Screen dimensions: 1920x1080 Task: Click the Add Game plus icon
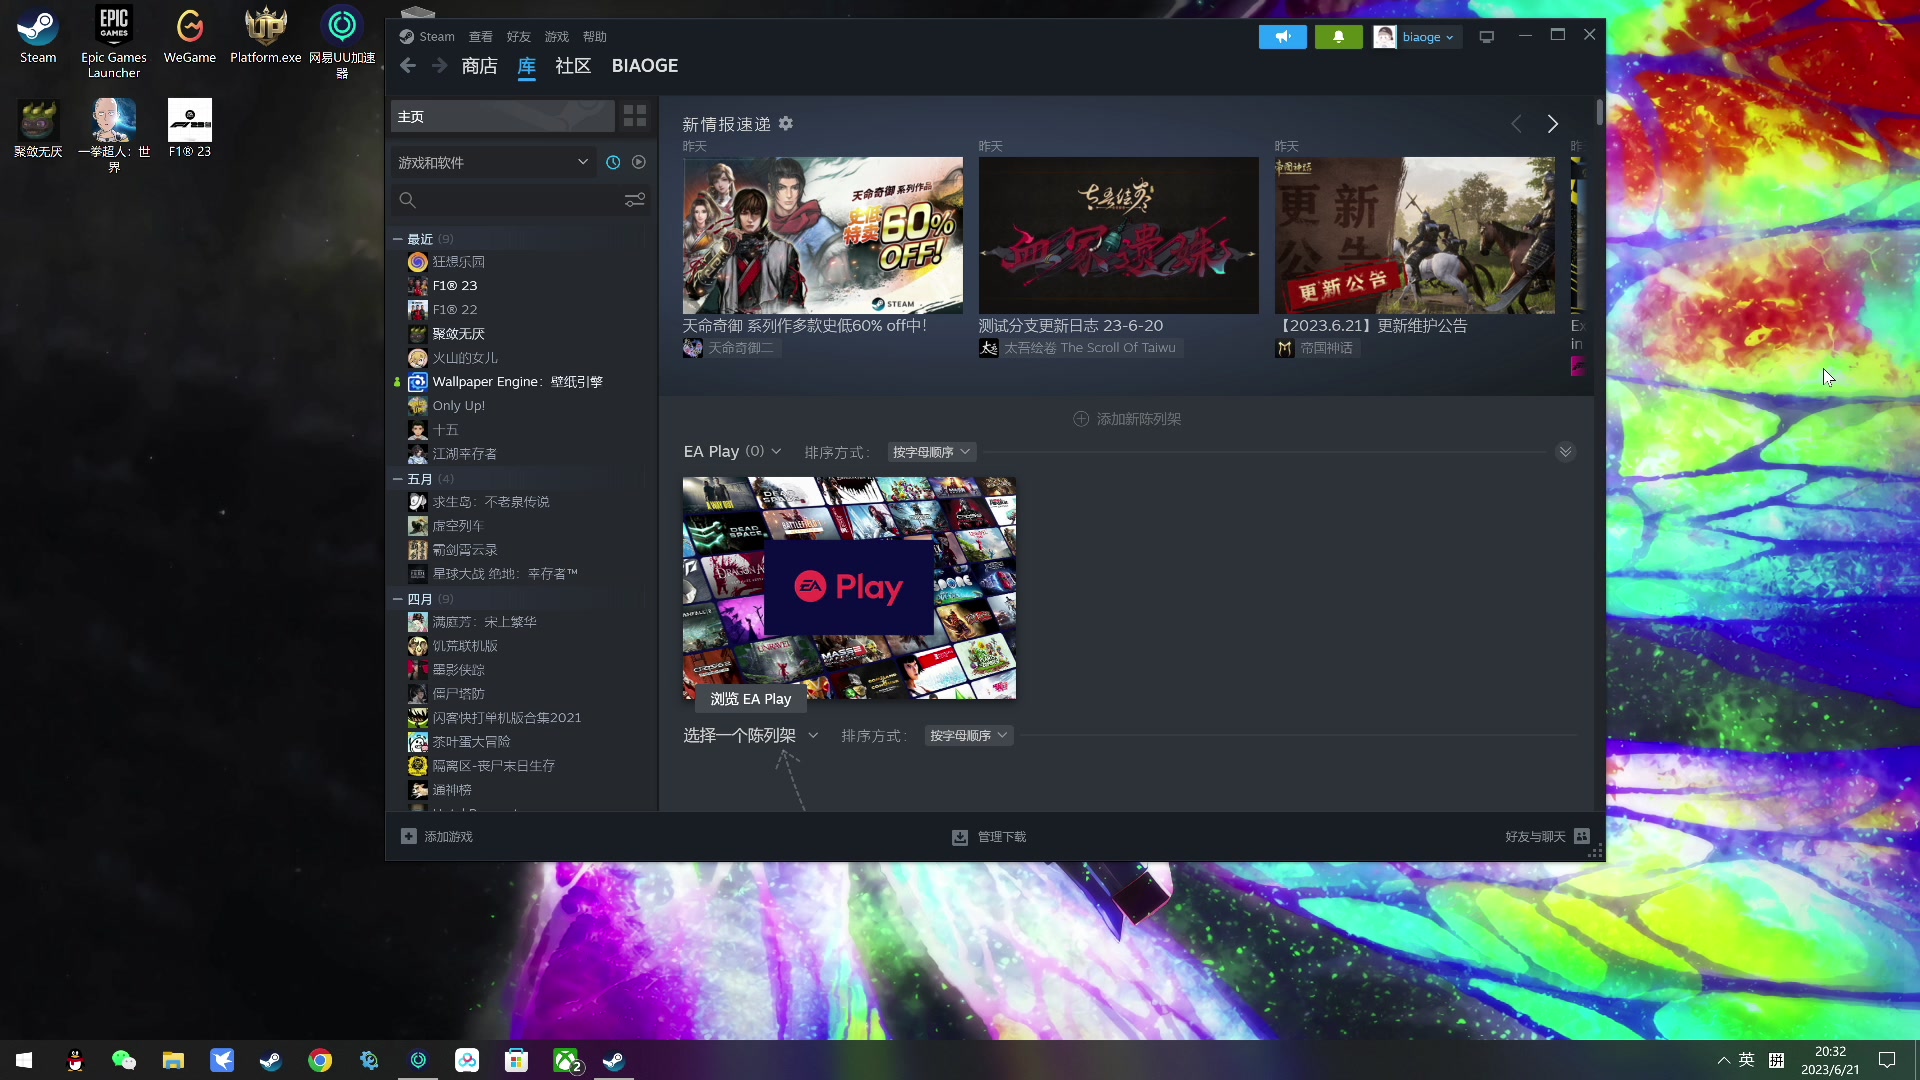409,836
